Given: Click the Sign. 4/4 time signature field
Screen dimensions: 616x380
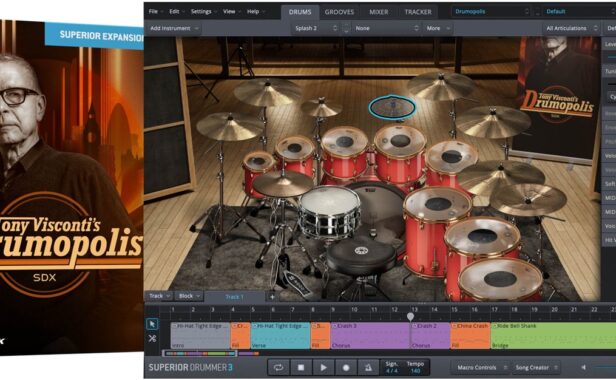Looking at the screenshot, I should (391, 367).
